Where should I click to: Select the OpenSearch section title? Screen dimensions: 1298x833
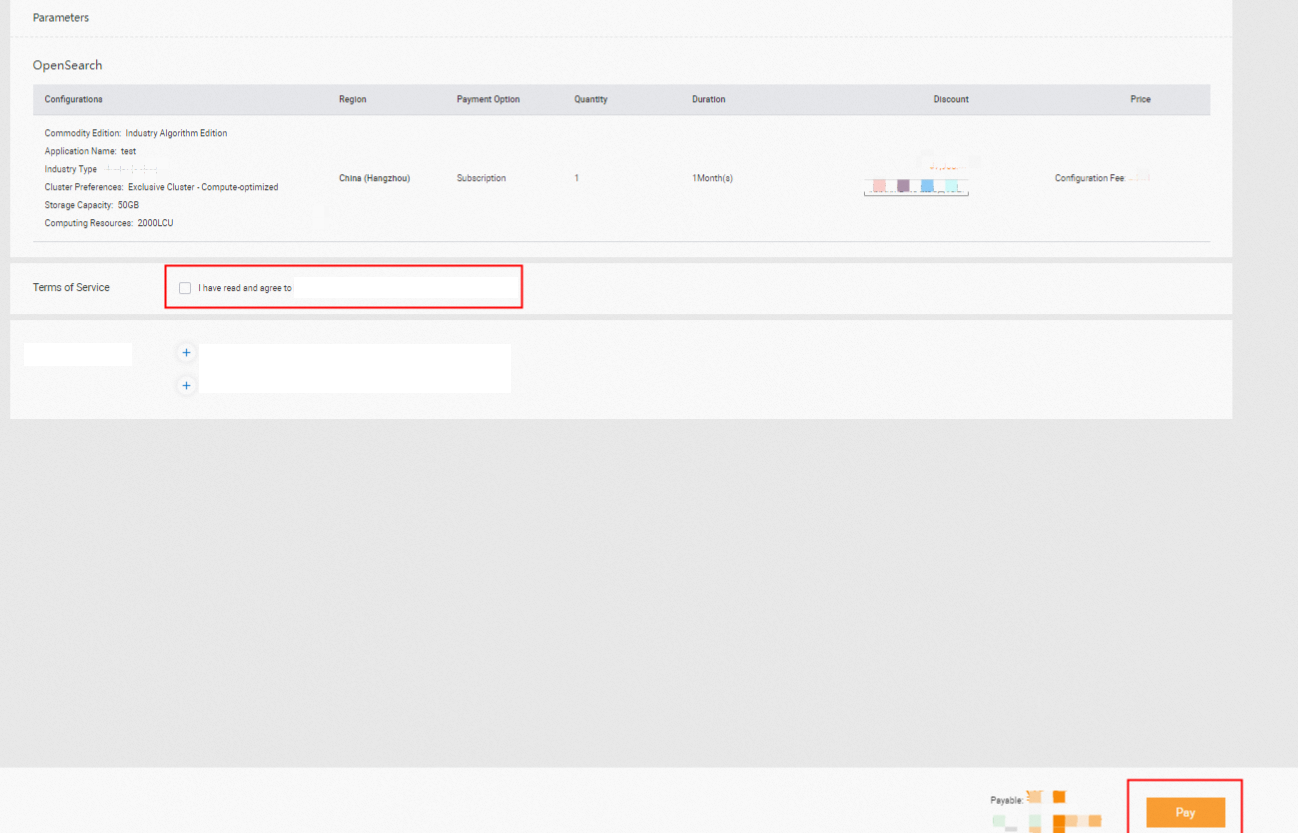tap(67, 65)
